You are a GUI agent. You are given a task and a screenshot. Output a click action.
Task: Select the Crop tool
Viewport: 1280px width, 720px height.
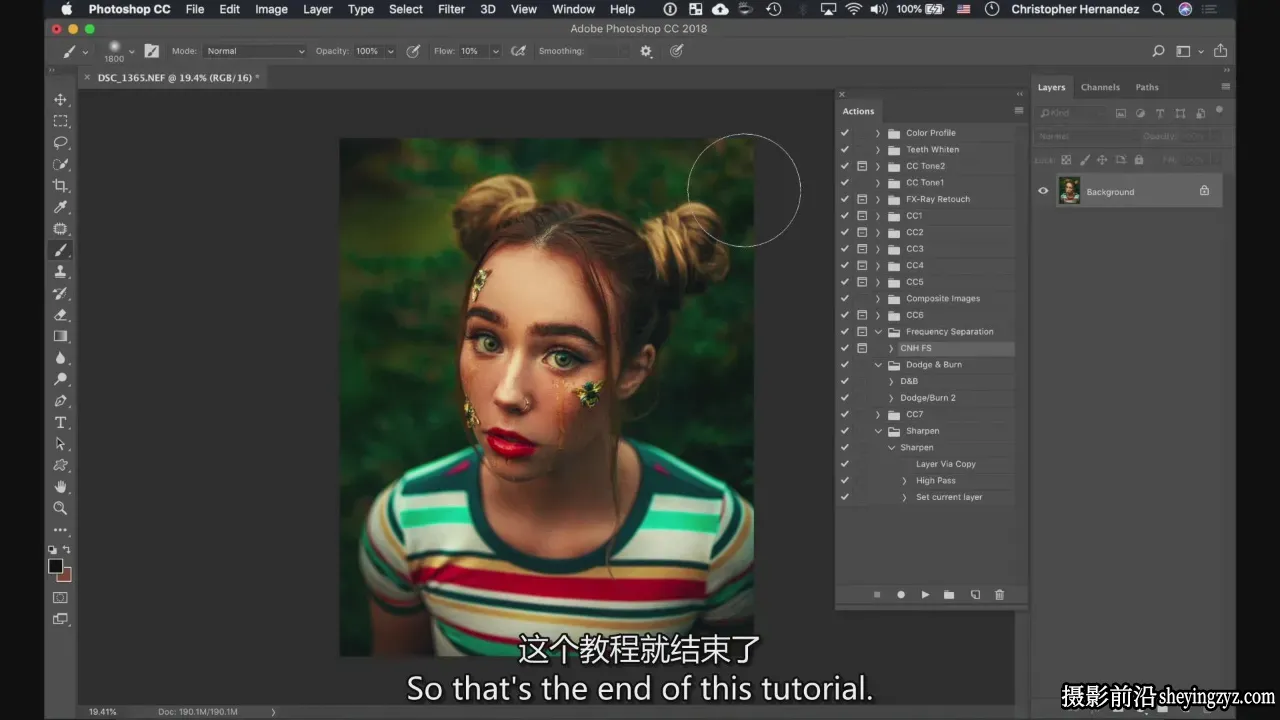(61, 186)
